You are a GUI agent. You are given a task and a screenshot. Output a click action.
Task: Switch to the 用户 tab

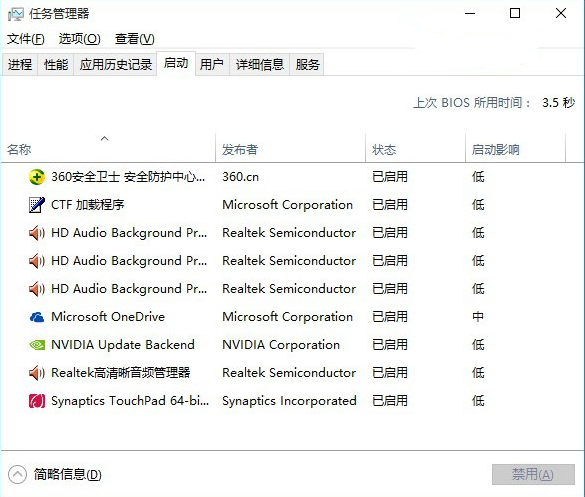[x=212, y=65]
